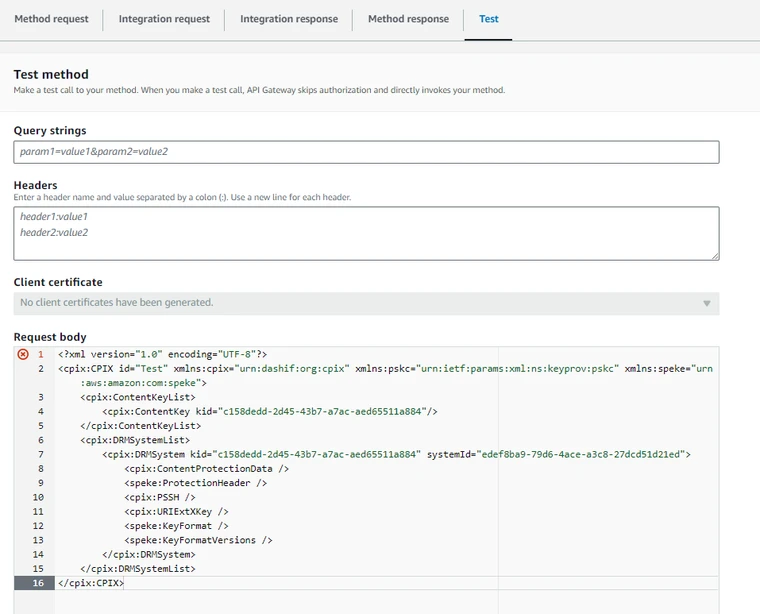
Task: Click line number 16 in gutter
Action: 39,583
